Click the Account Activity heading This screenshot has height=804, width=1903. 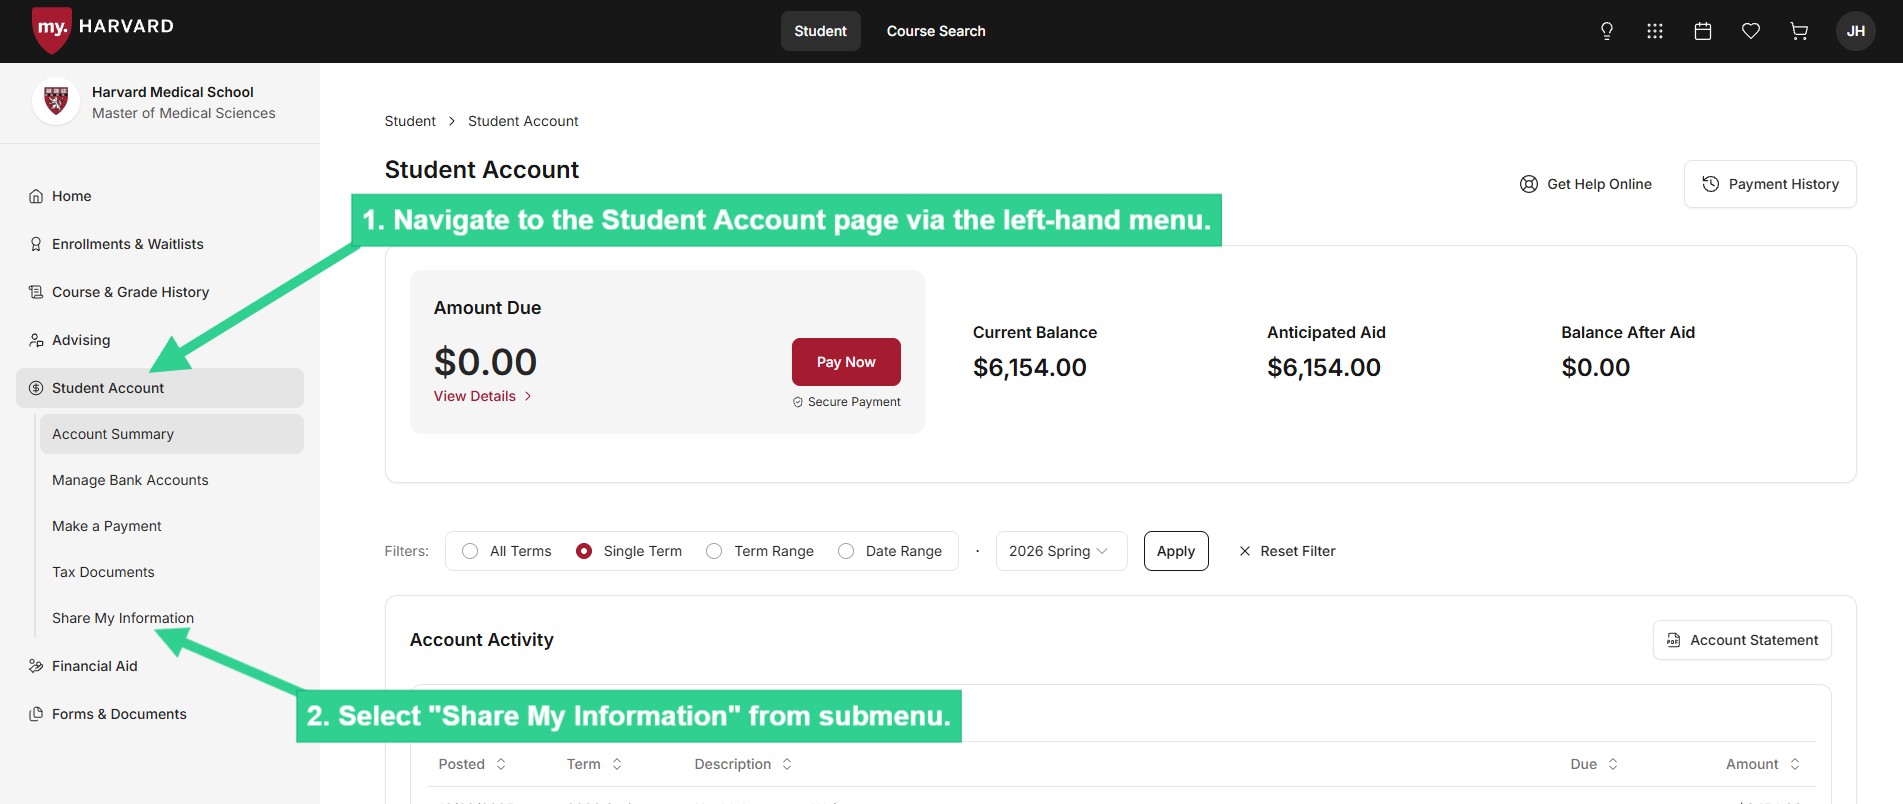(482, 640)
